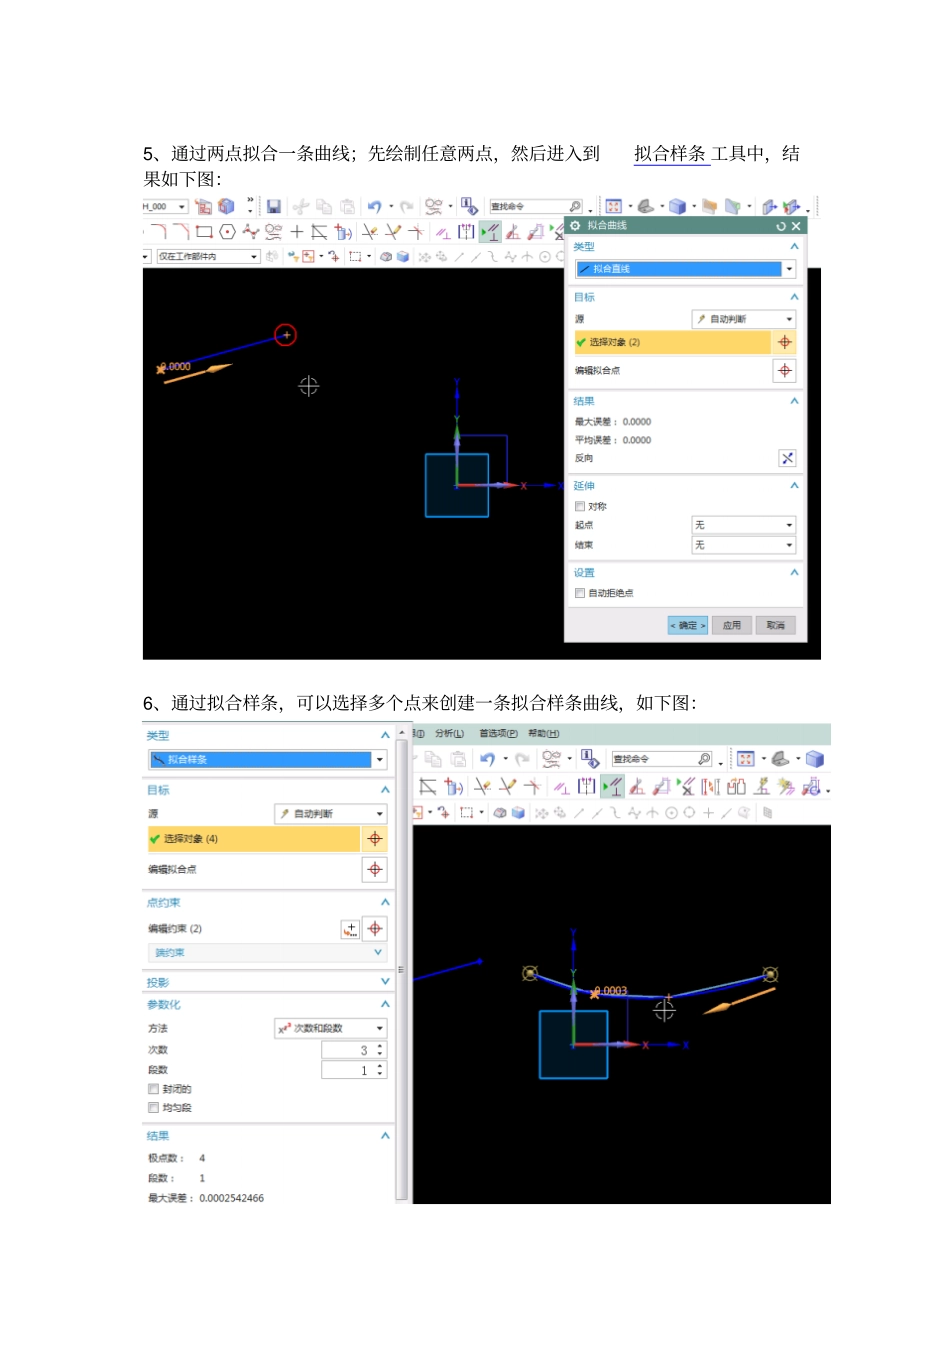Toggle the 封闭的 checkbox

click(x=153, y=1089)
